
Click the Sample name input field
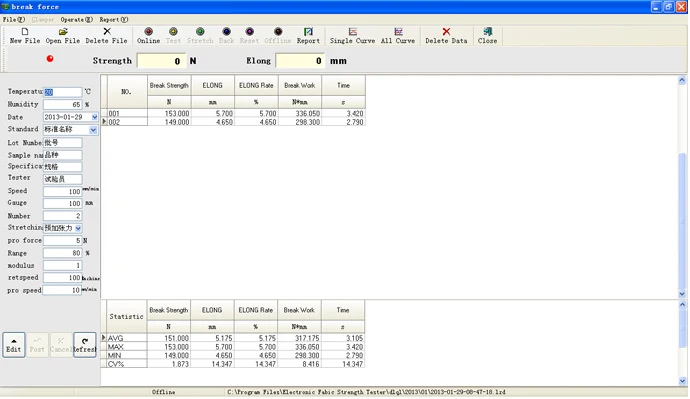pyautogui.click(x=62, y=155)
